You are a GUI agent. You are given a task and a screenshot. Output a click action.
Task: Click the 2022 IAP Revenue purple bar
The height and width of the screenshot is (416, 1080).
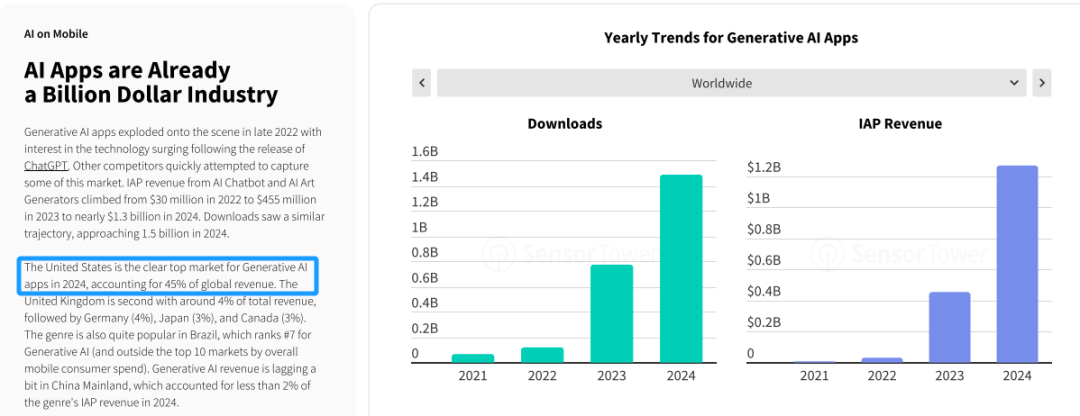coord(882,359)
